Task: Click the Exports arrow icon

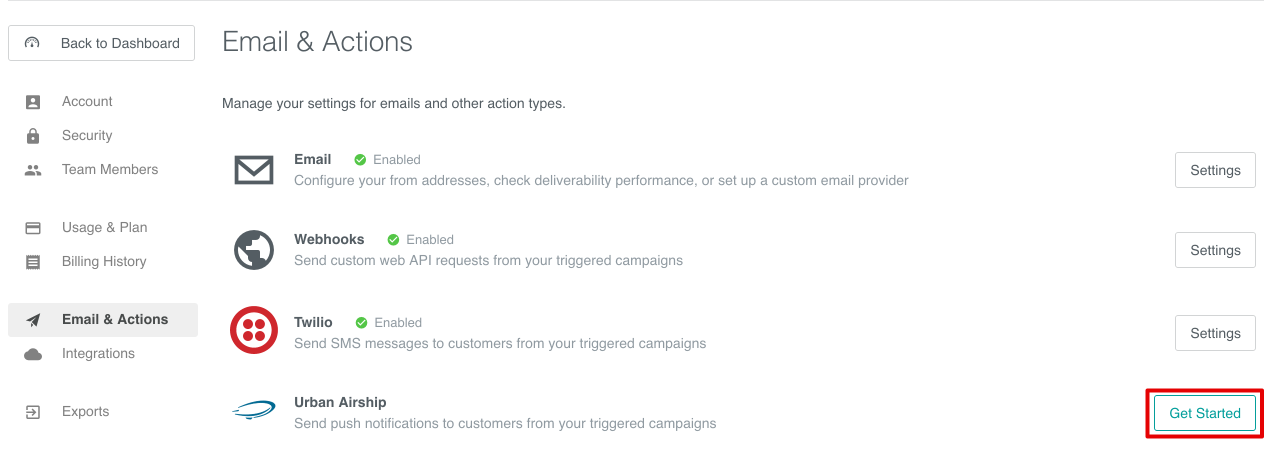Action: [33, 412]
